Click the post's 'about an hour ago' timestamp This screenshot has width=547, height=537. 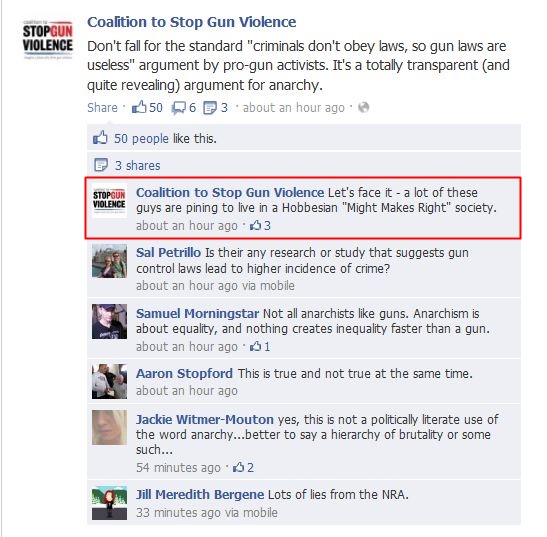click(293, 108)
